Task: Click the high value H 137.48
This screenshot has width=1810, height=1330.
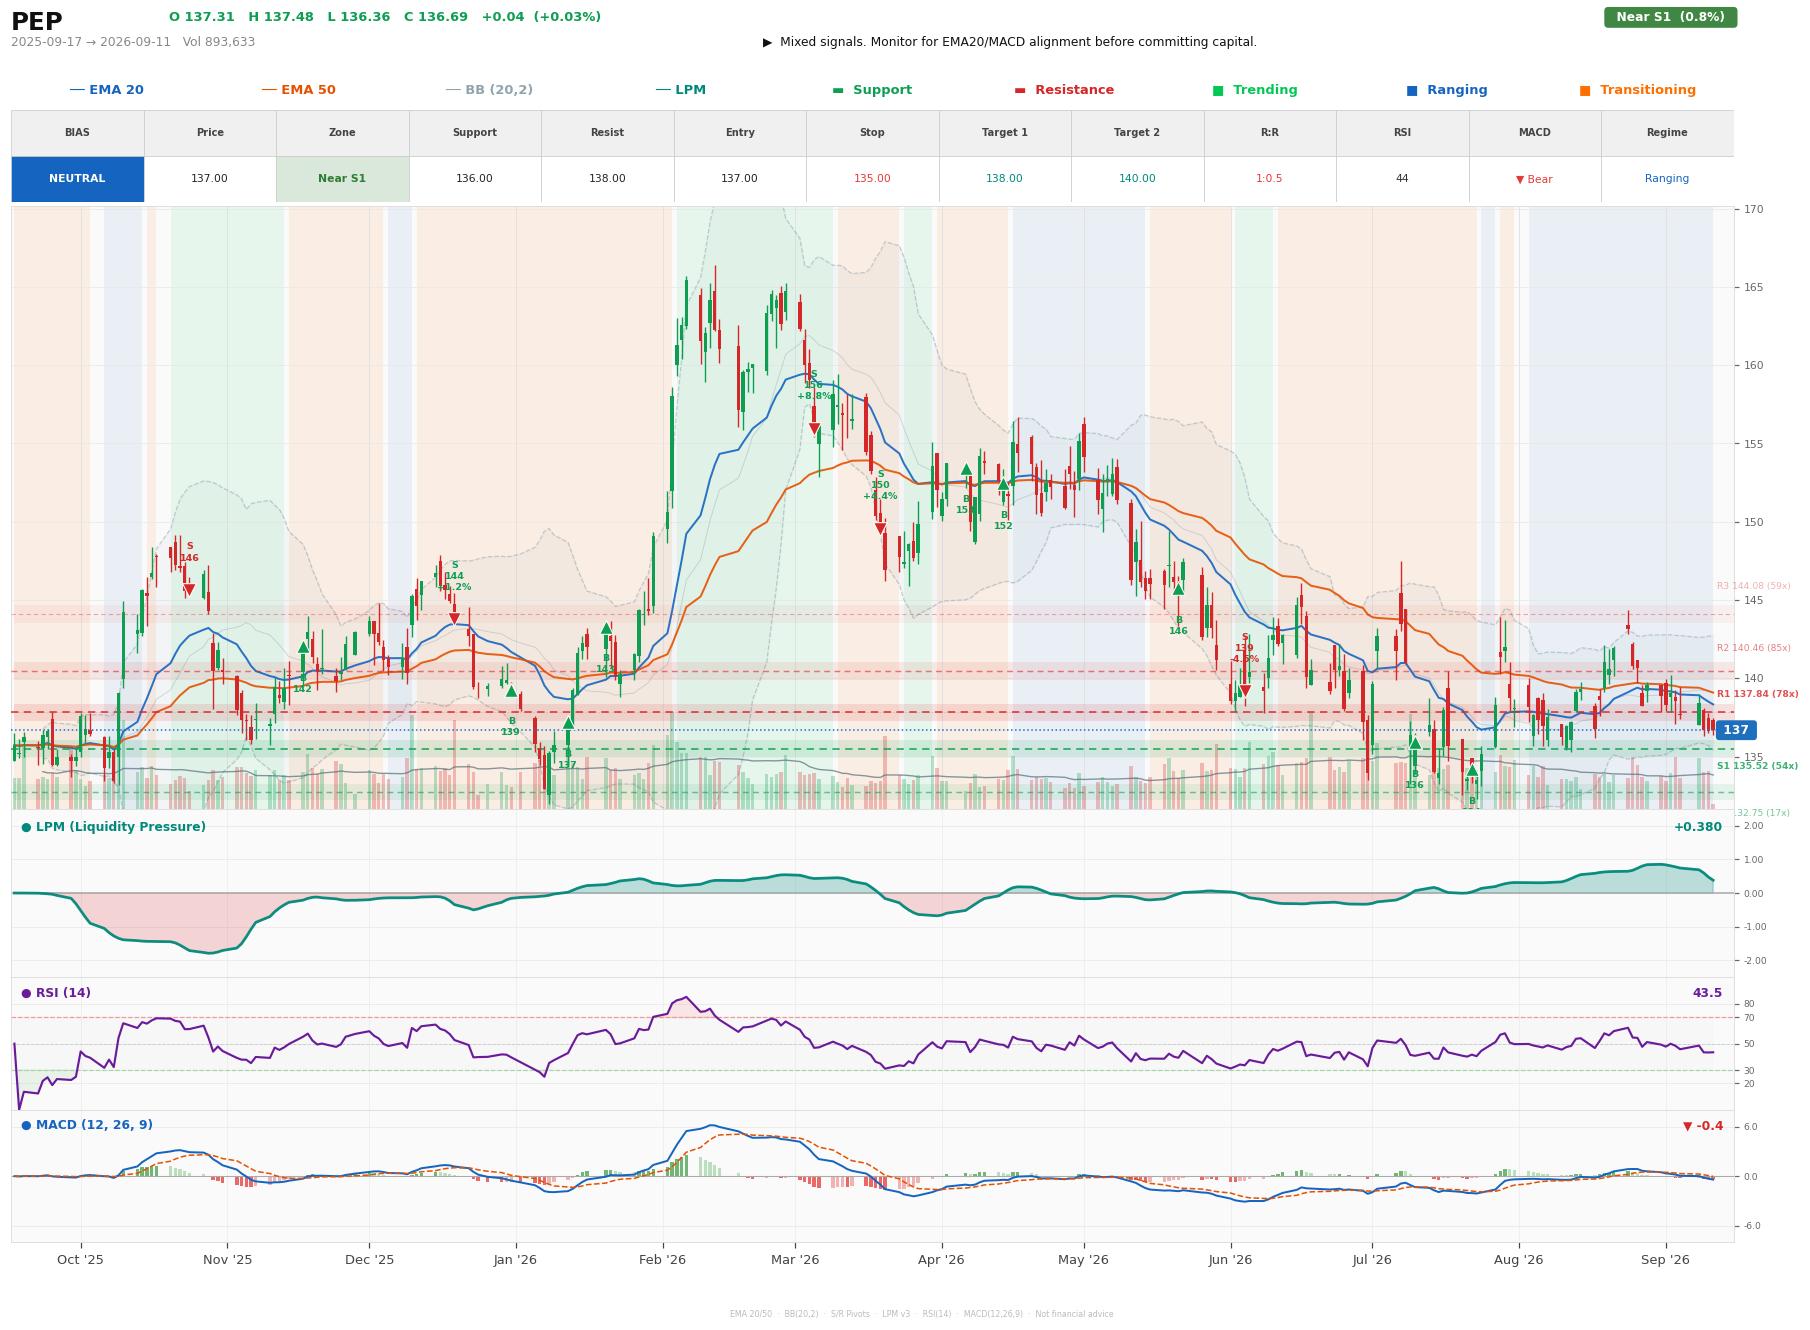Action: pyautogui.click(x=281, y=17)
